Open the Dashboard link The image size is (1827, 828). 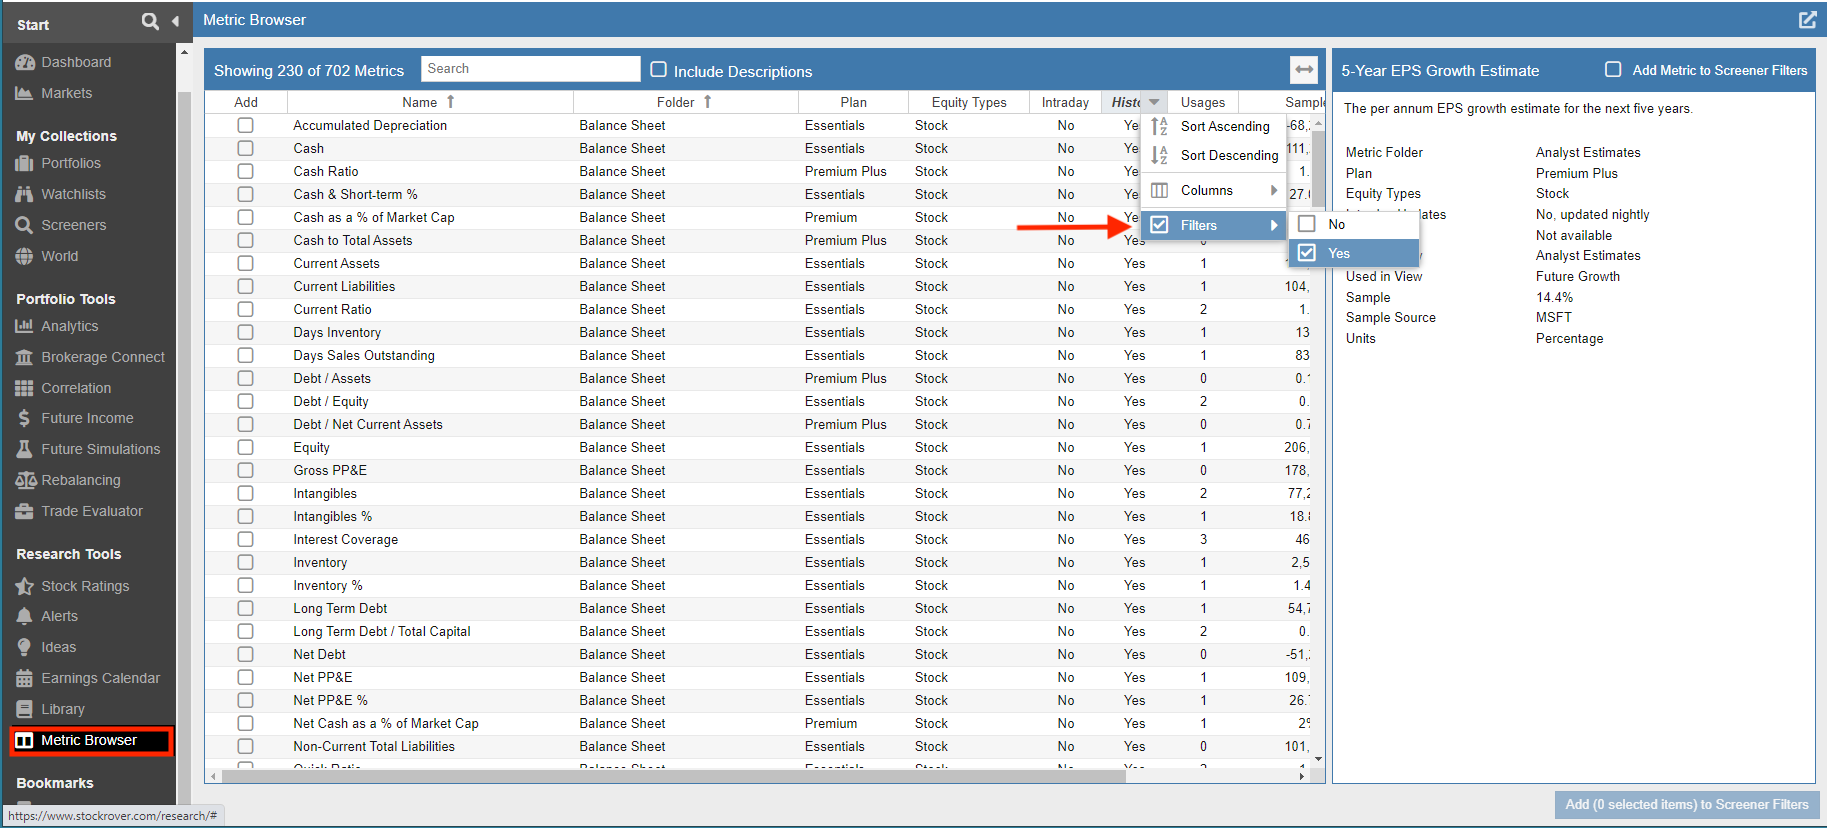click(76, 62)
